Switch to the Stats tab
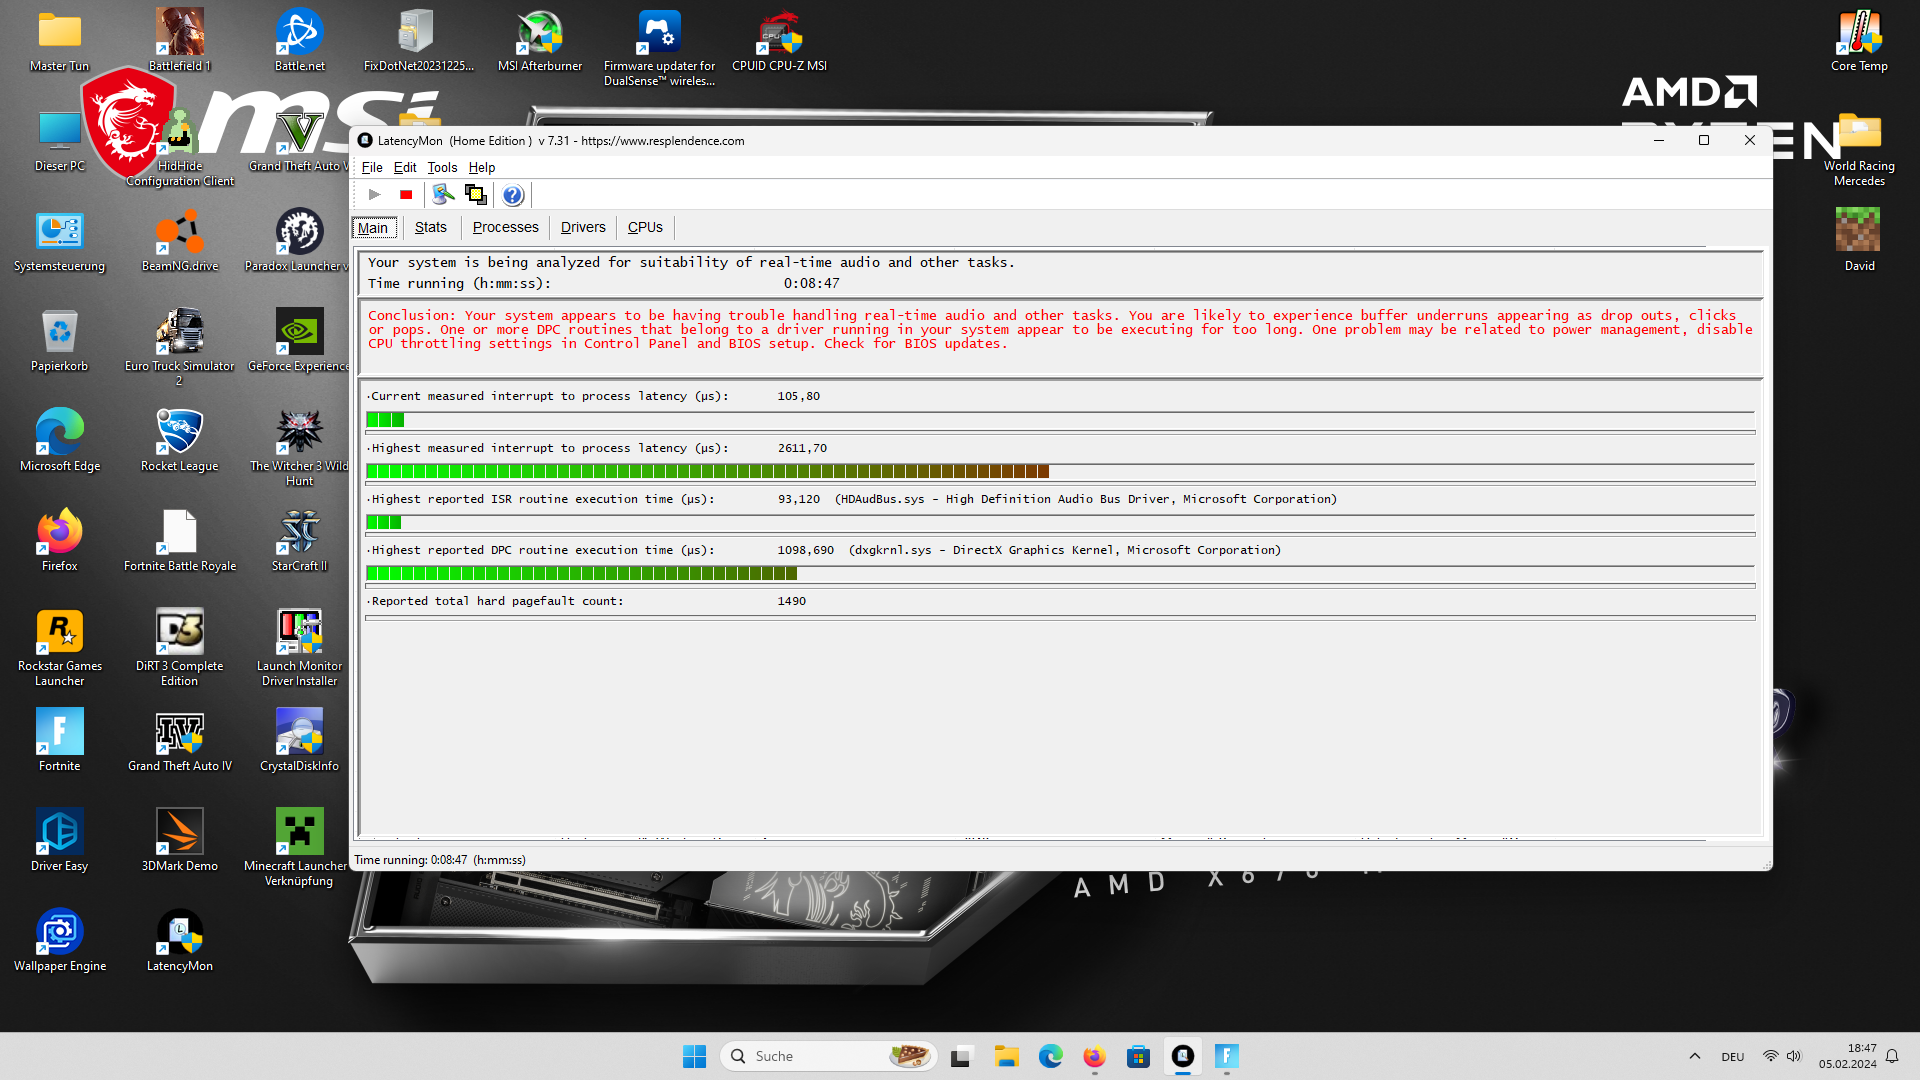 pyautogui.click(x=430, y=228)
